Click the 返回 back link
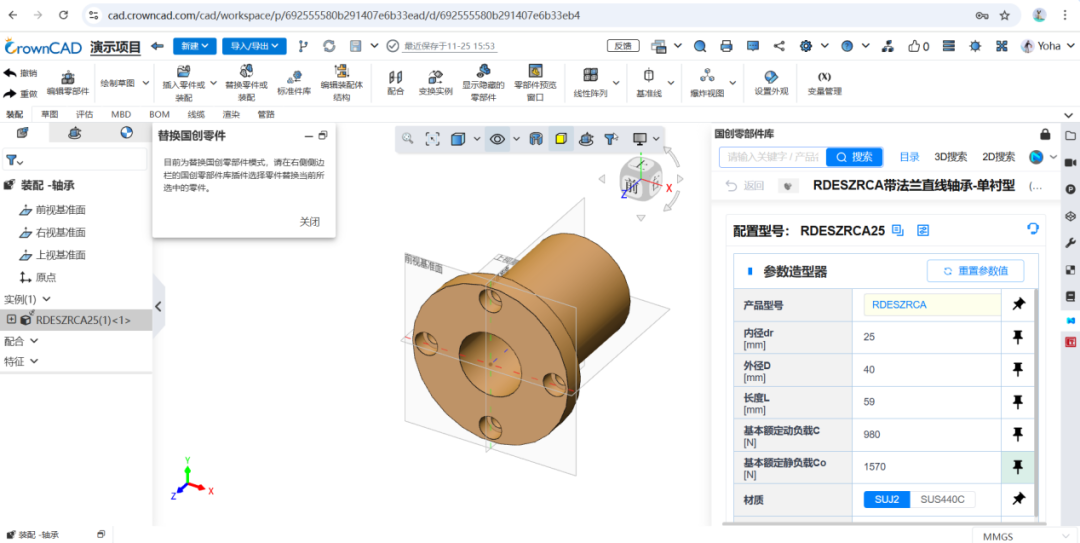The width and height of the screenshot is (1080, 543). [x=744, y=185]
